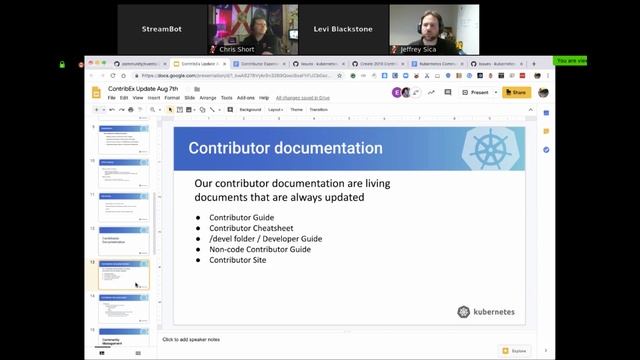Open the Layout dropdown
640x360 pixels.
click(x=276, y=110)
